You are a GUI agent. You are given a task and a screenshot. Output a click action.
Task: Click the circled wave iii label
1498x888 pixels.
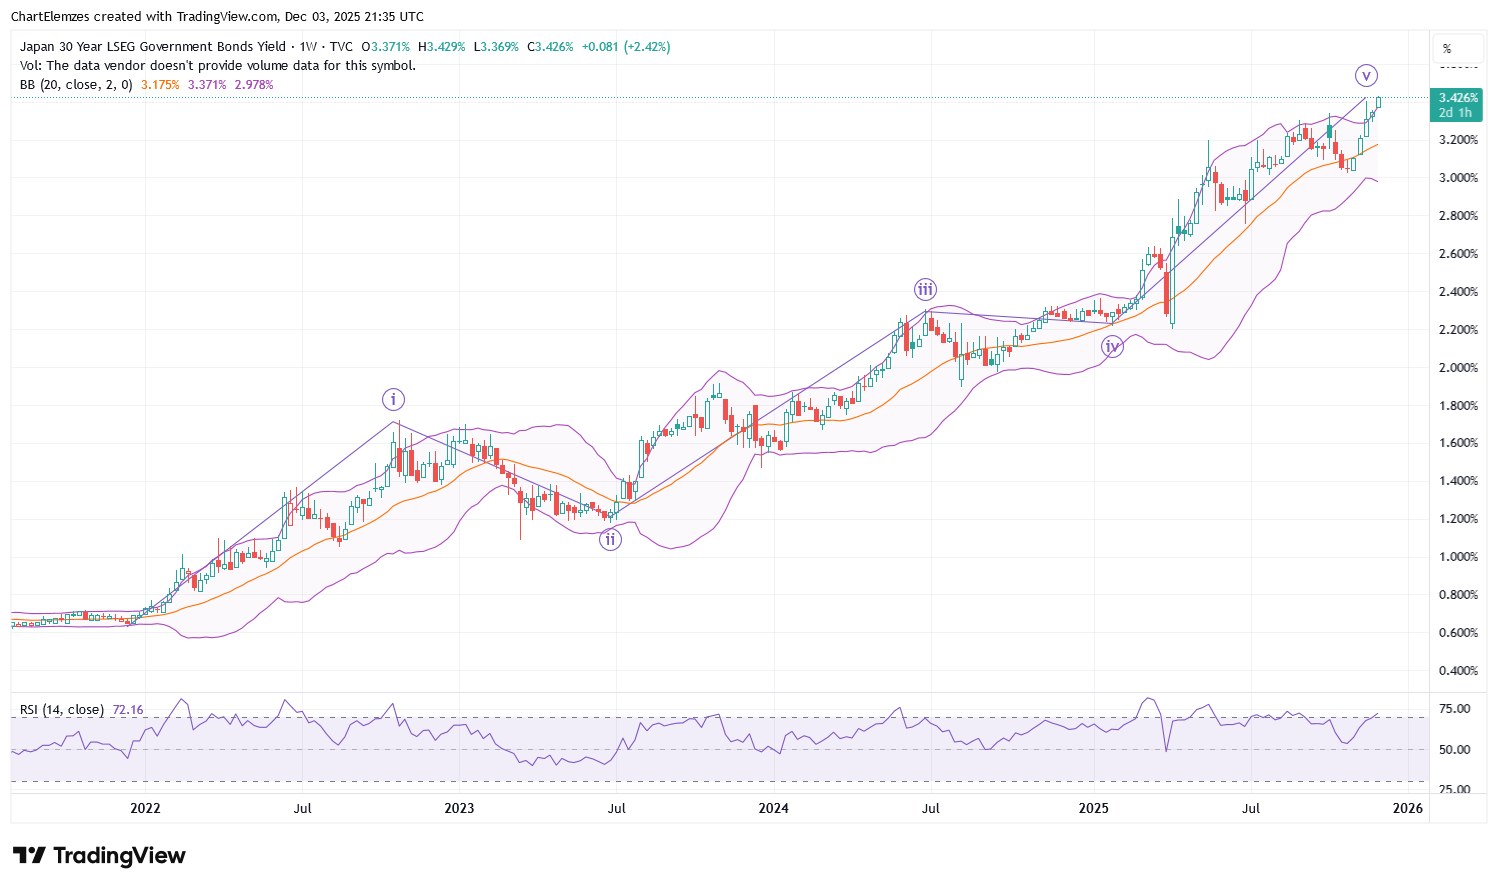(x=925, y=290)
